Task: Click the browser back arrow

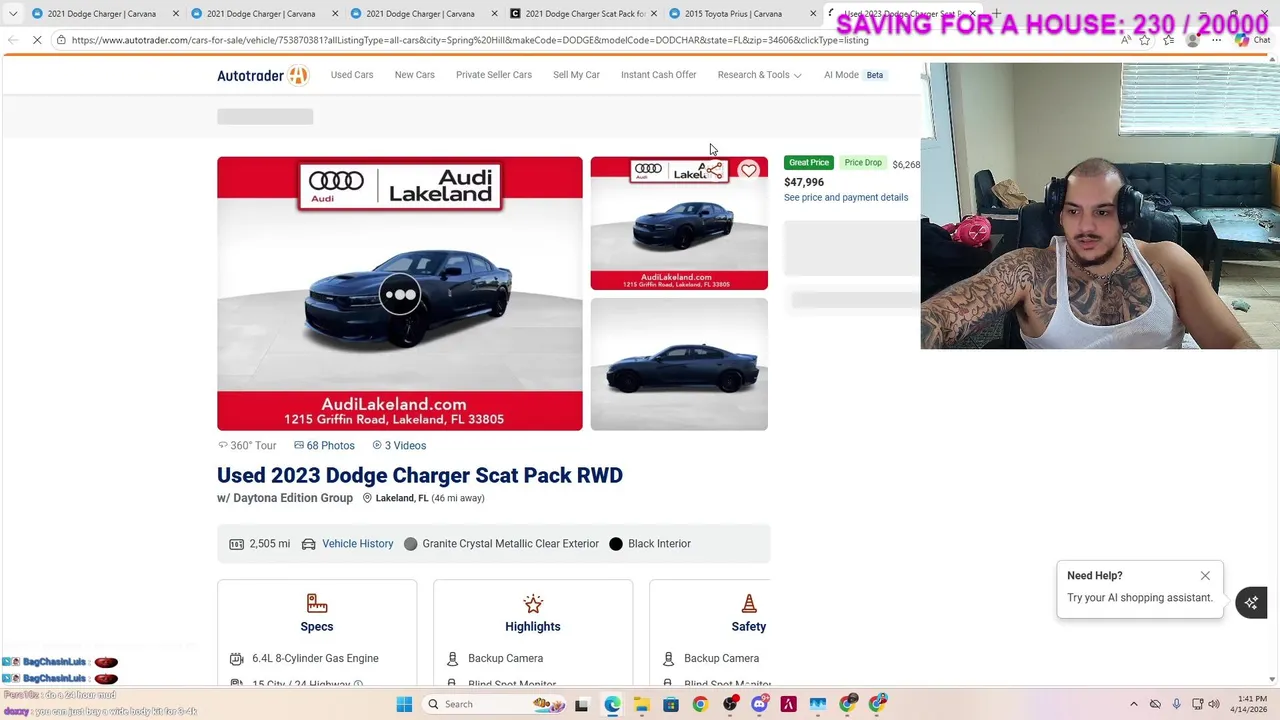Action: pos(12,40)
